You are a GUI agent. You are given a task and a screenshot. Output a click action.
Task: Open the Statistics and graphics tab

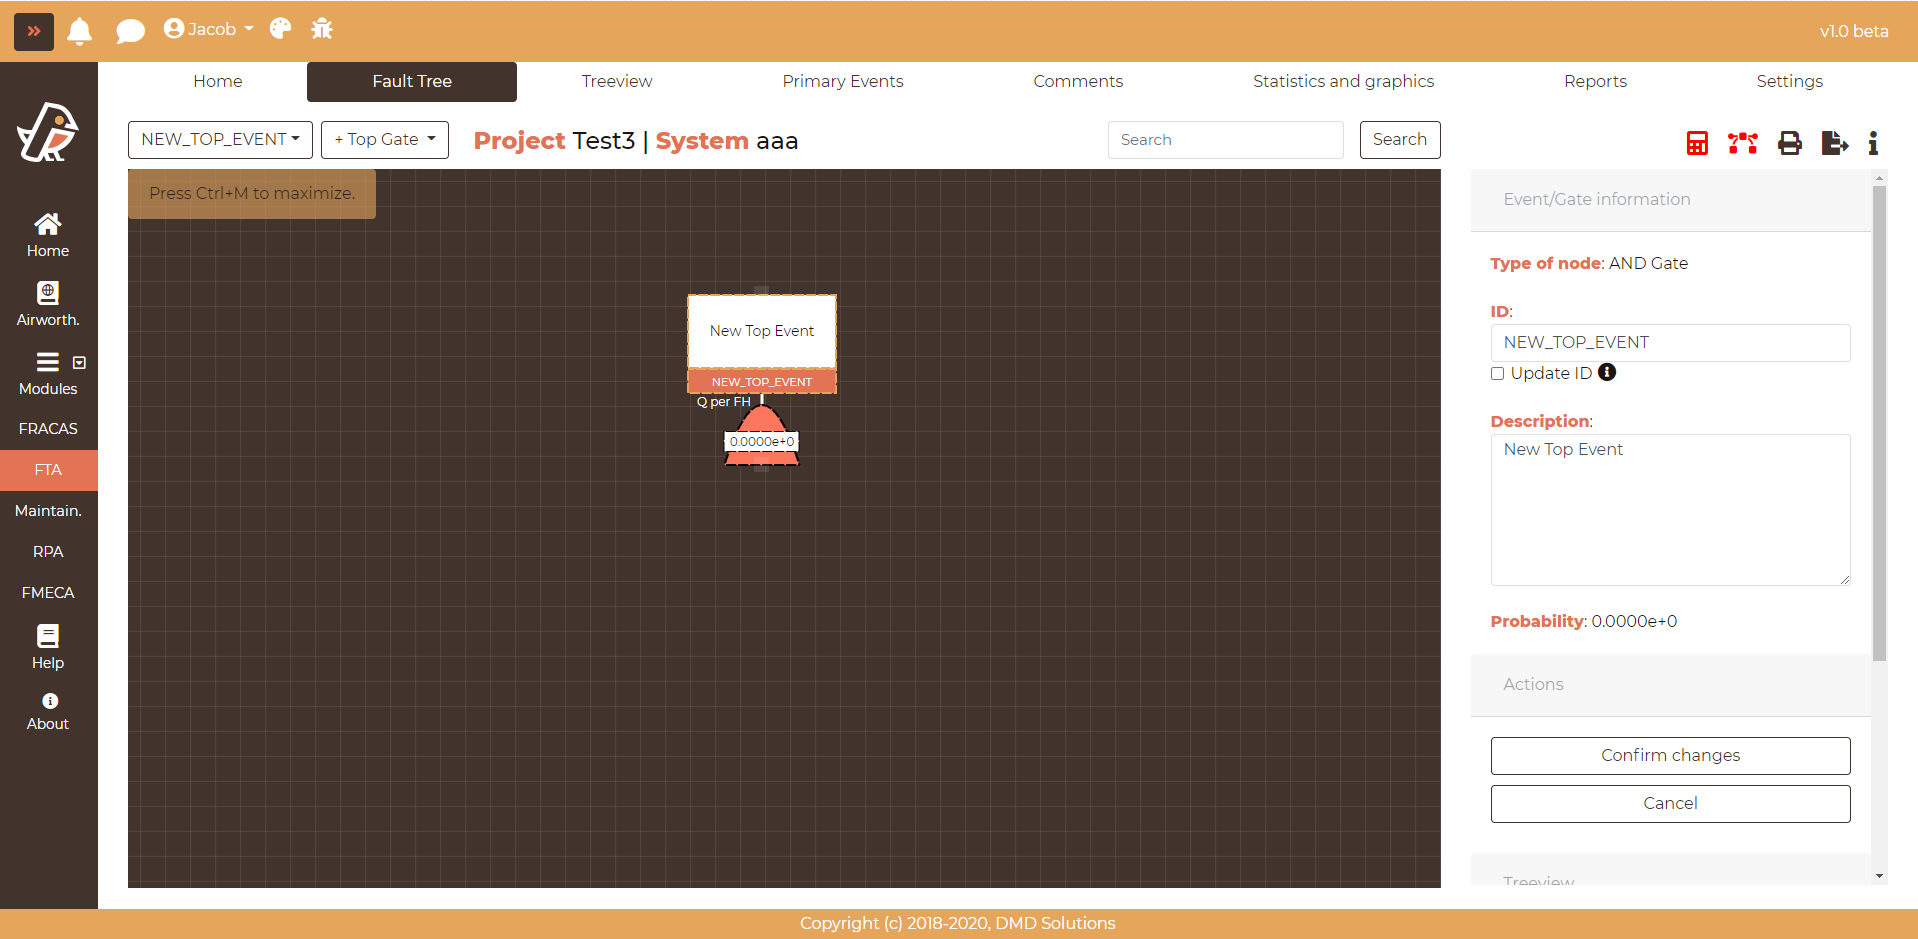point(1343,82)
